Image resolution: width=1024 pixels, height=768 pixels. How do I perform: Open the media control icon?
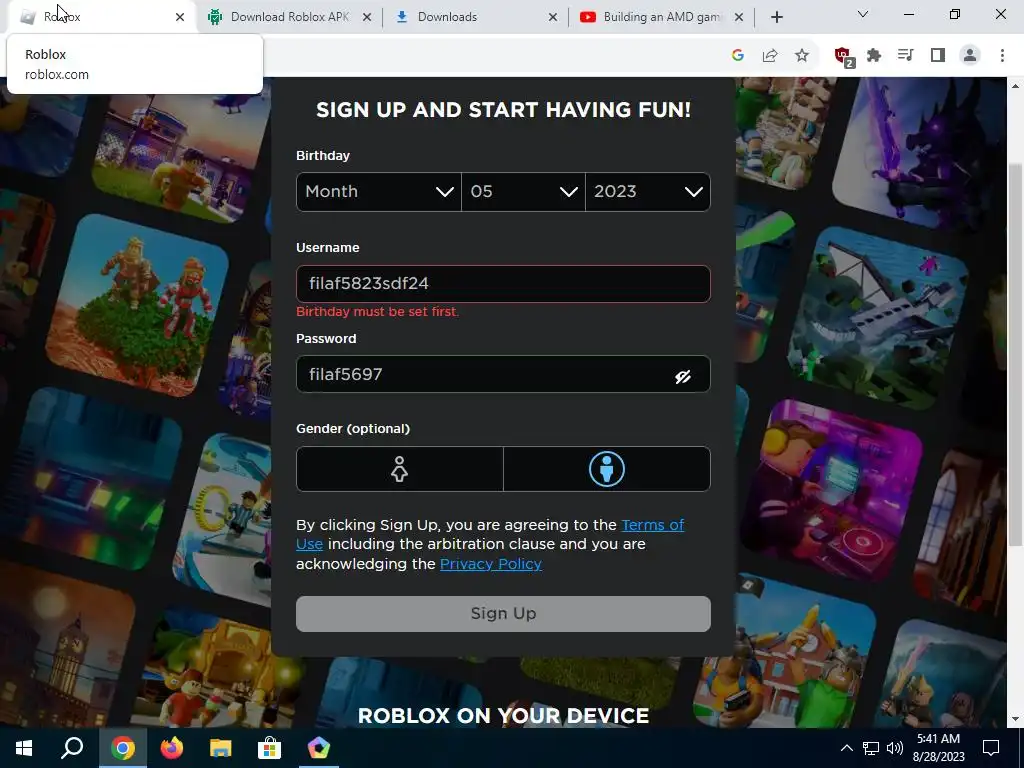[906, 56]
